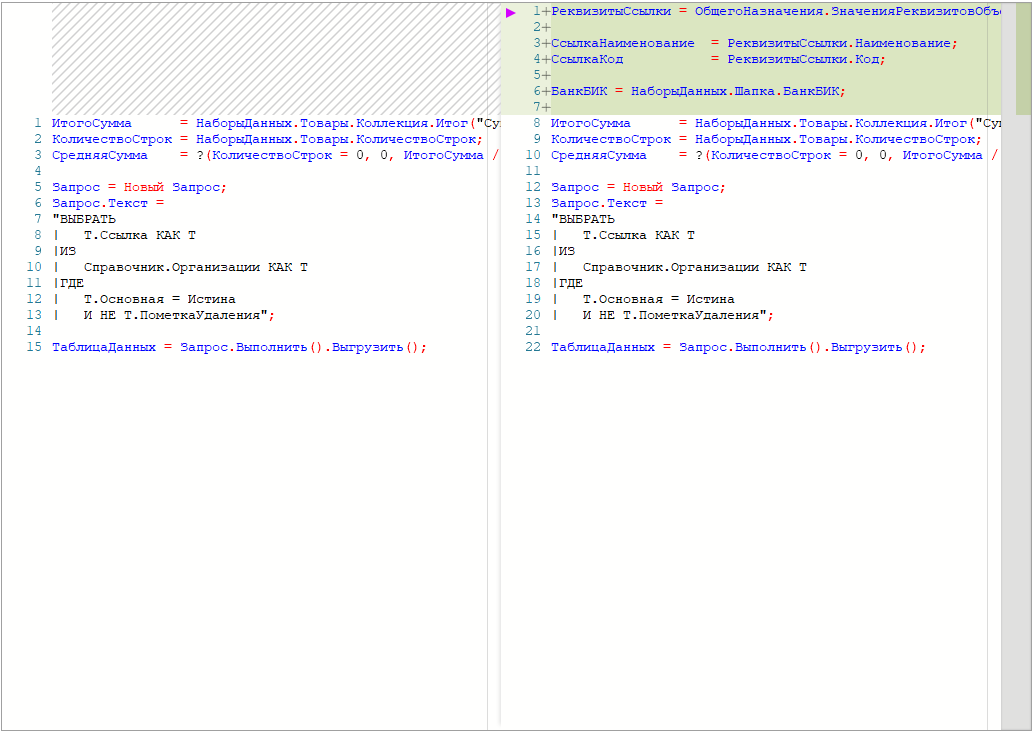Click КоличествоСтрок variable in left pane line 2

[112, 140]
